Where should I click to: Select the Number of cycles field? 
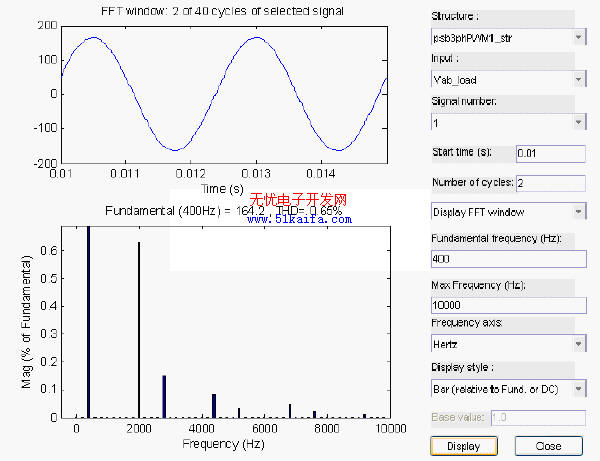click(x=549, y=183)
